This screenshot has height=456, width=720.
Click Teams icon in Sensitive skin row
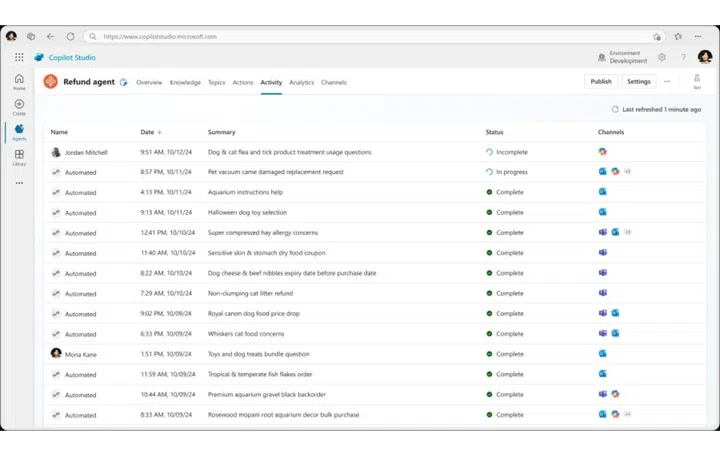point(602,253)
